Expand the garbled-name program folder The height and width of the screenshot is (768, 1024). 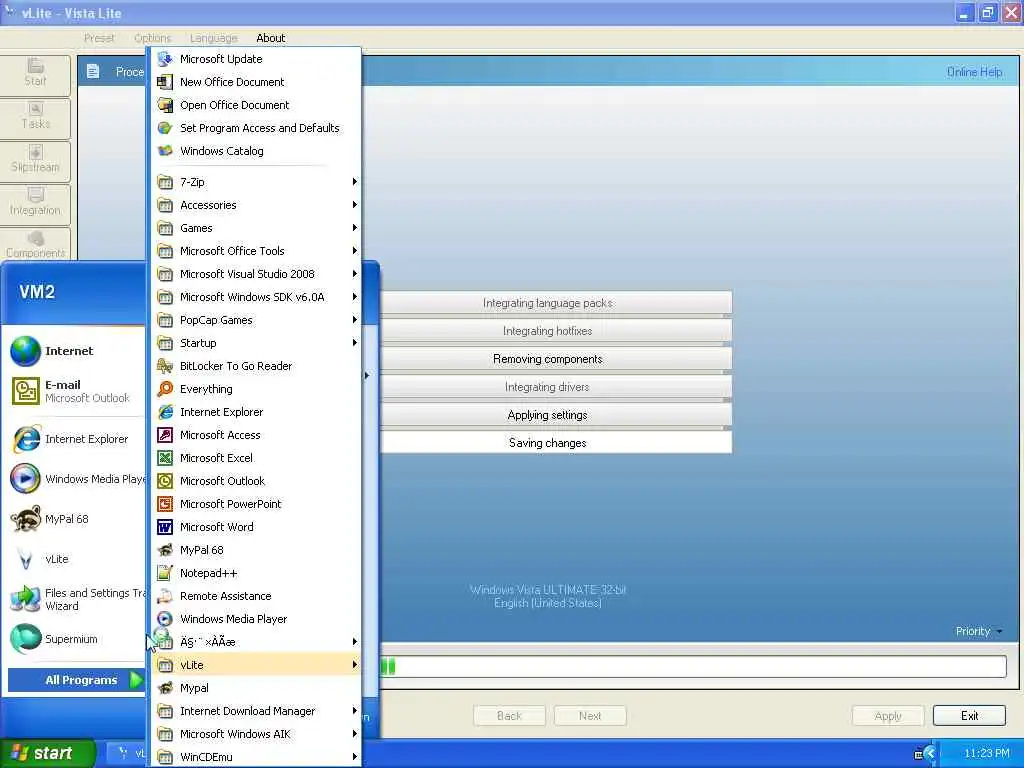(255, 642)
